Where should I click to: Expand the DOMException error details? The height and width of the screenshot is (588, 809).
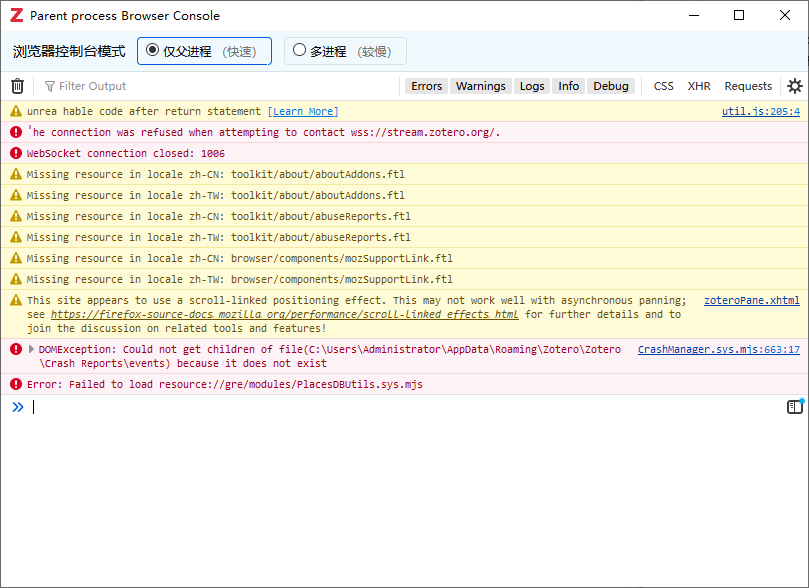31,349
